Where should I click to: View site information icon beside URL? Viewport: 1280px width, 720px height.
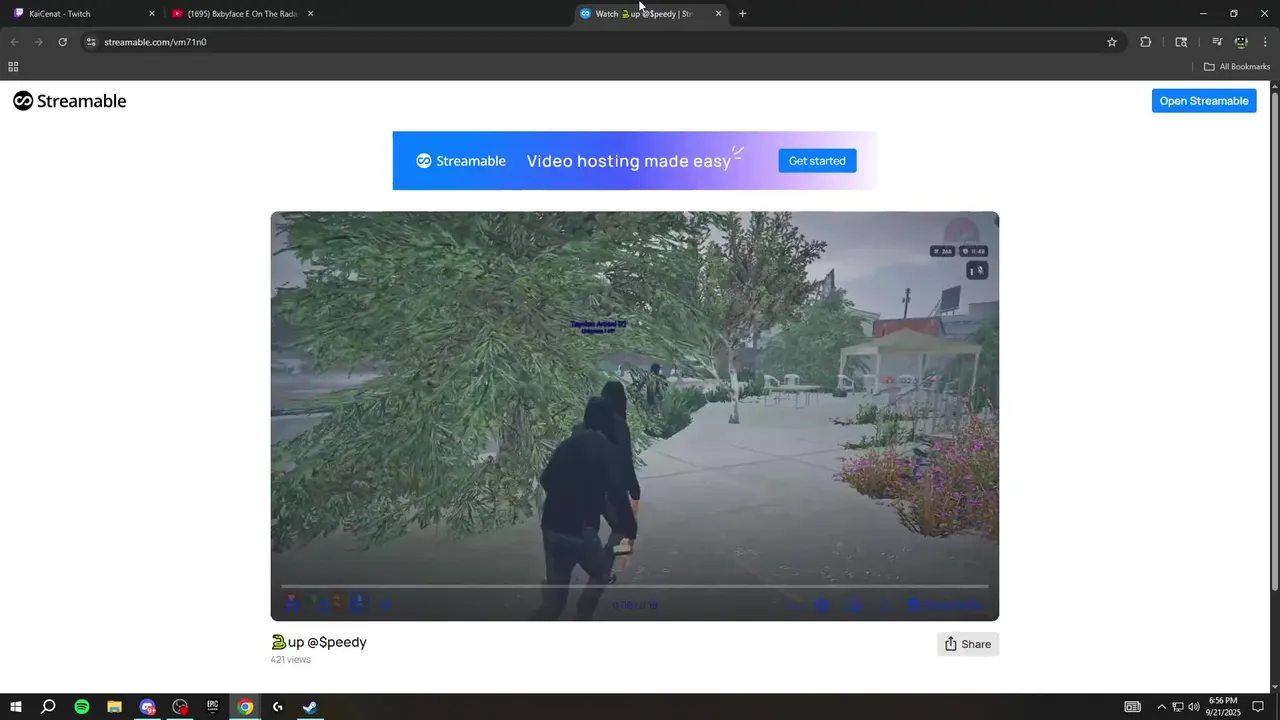coord(91,42)
